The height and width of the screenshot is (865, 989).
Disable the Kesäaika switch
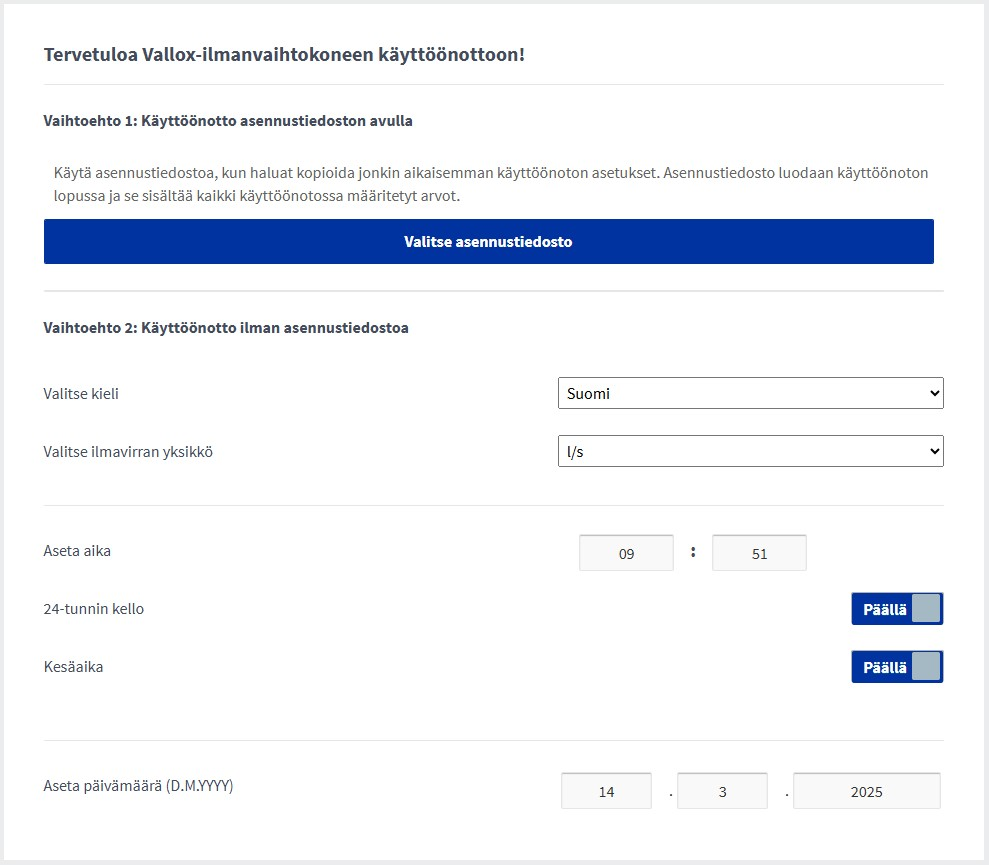[896, 667]
